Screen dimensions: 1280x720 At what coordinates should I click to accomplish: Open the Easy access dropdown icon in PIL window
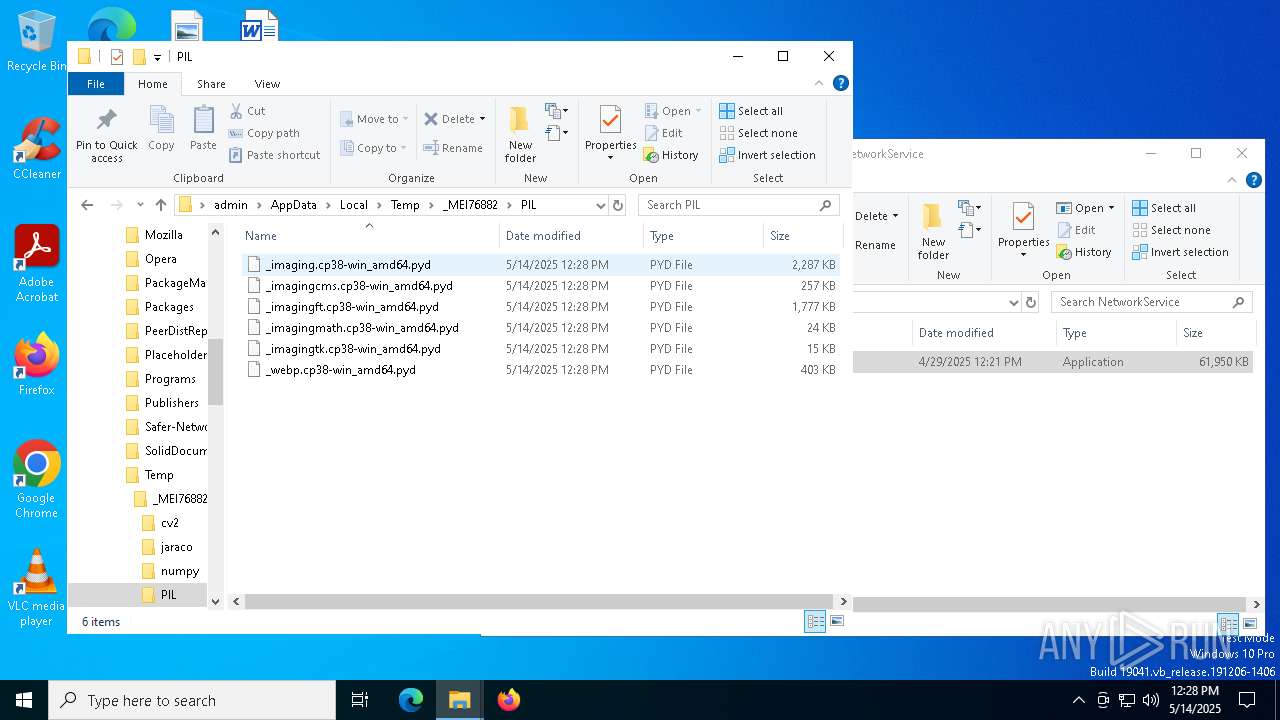click(x=557, y=132)
